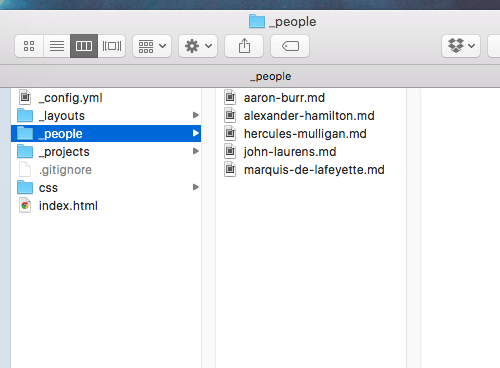Screen dimensions: 500x368
Task: Select aaron-burr.md file
Action: click(x=311, y=97)
